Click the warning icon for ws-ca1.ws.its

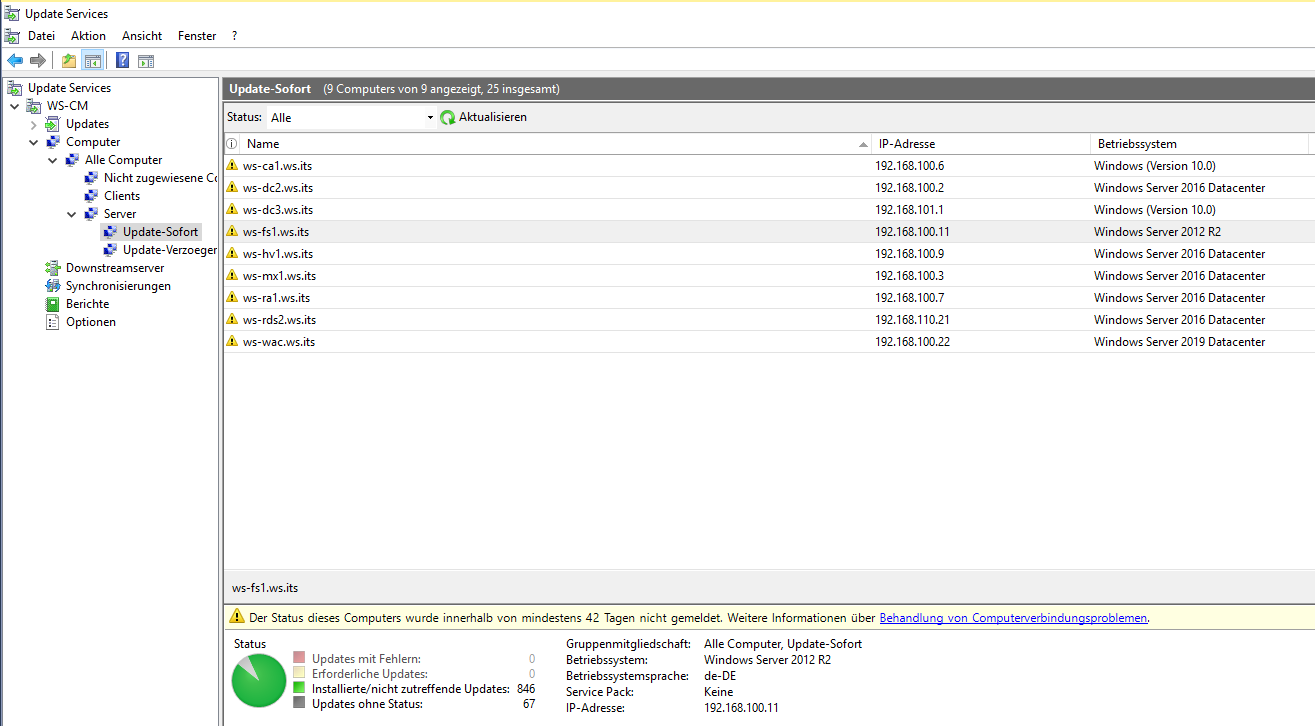click(x=233, y=166)
